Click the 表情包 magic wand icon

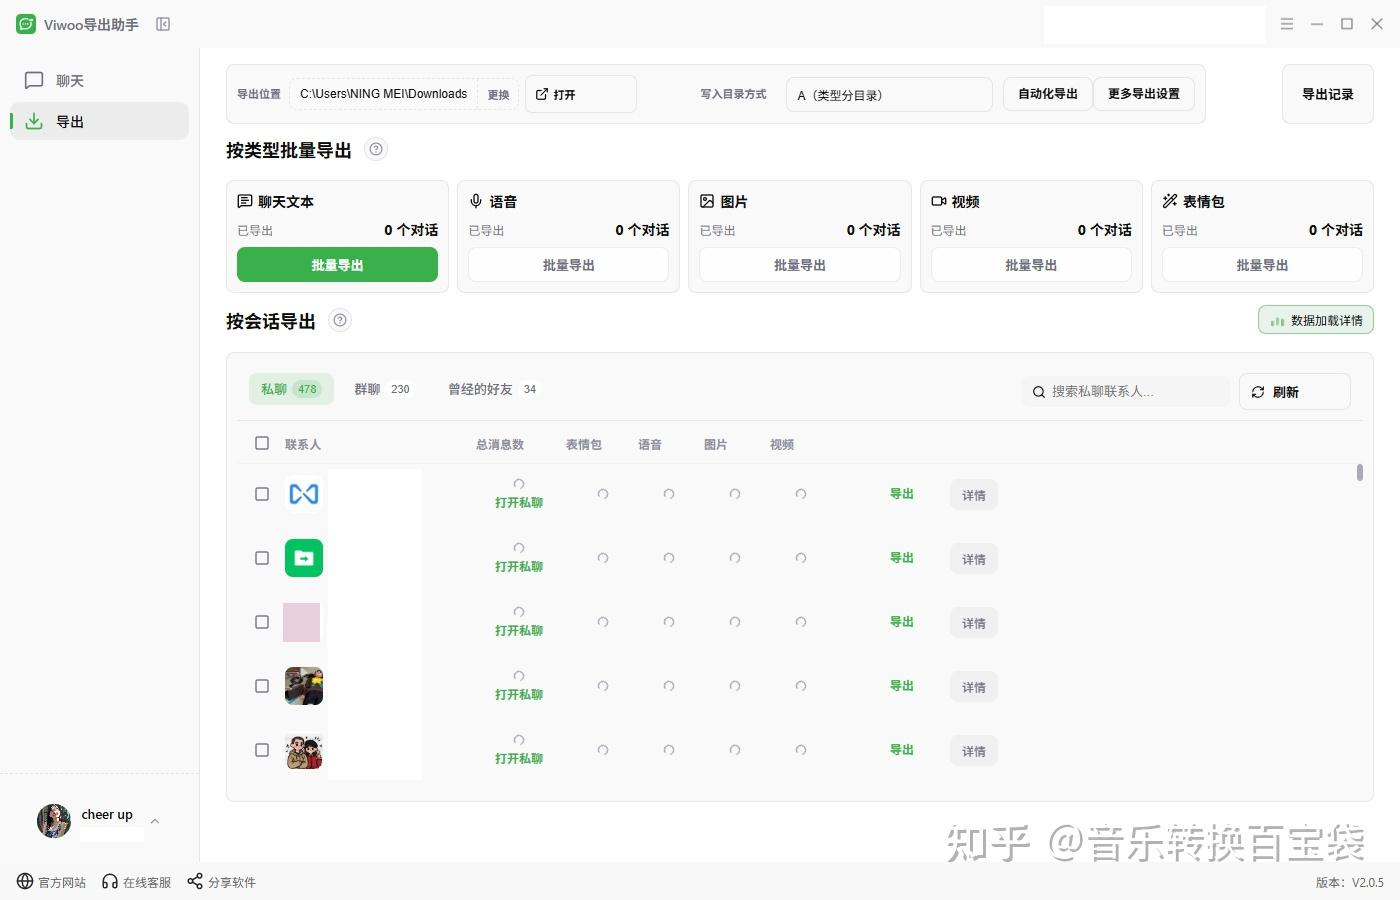(x=1170, y=201)
